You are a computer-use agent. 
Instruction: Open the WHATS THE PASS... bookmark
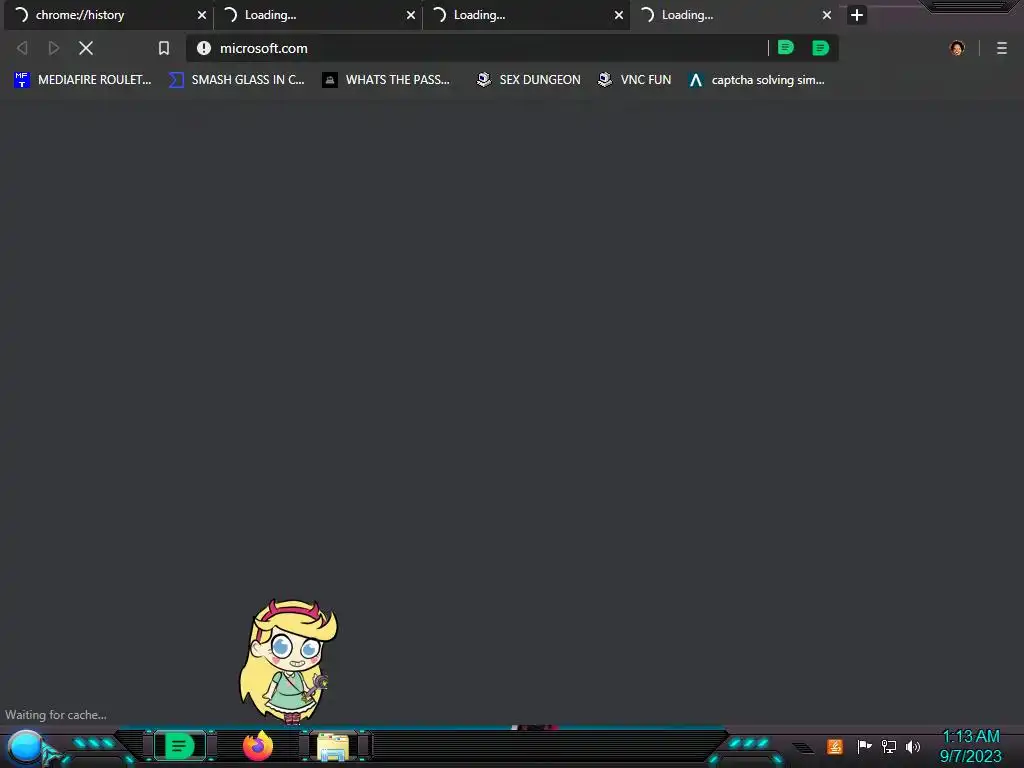coord(386,80)
